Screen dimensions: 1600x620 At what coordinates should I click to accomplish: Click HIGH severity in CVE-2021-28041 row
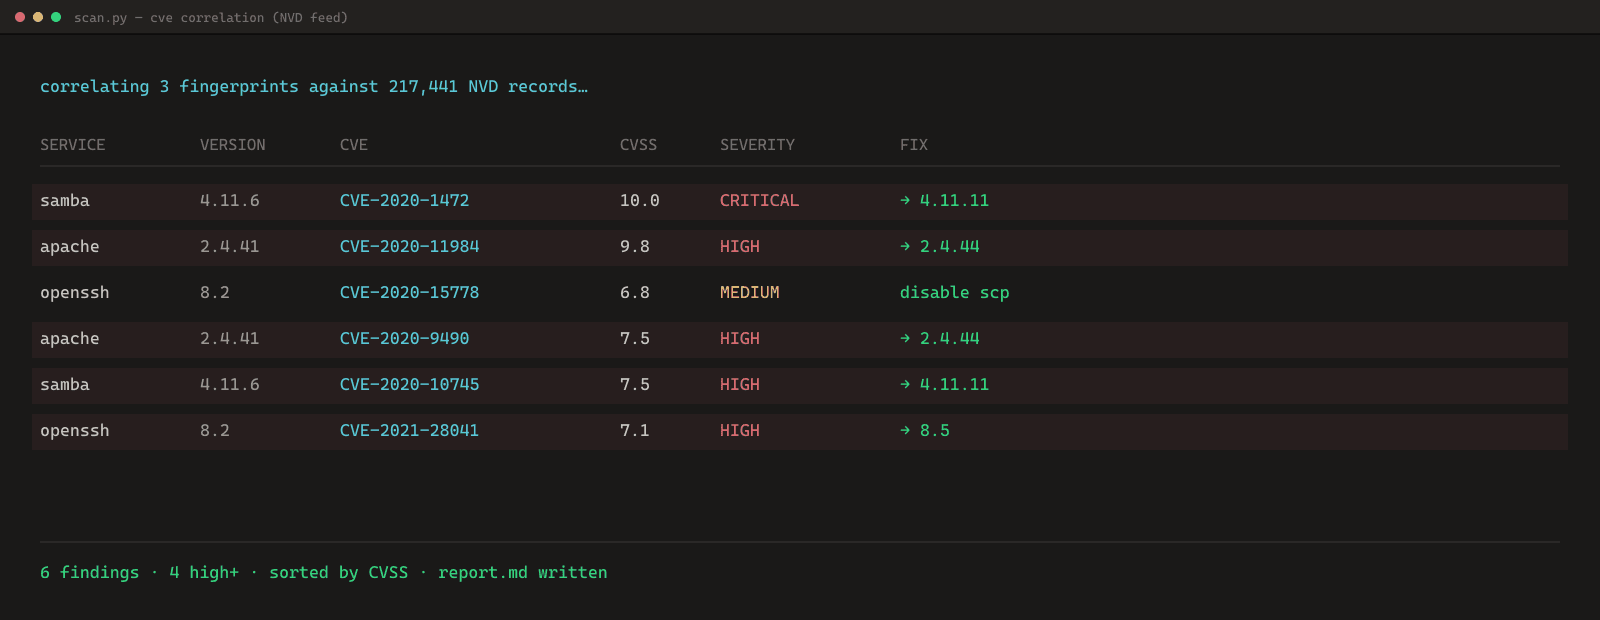[x=740, y=431]
